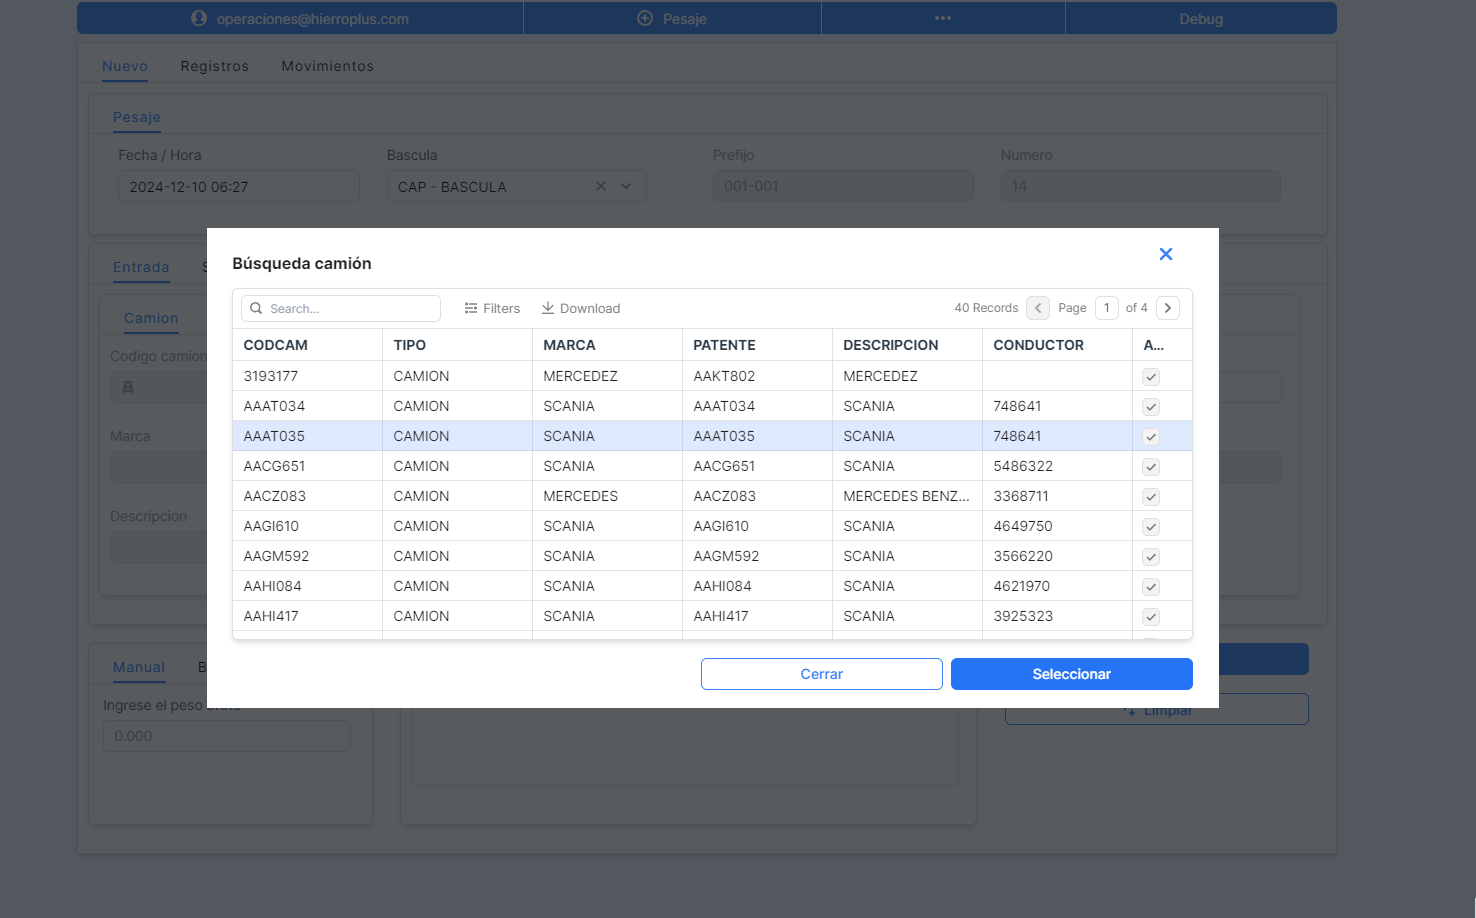
Task: Expand the Bascula dropdown arrow
Action: point(626,186)
